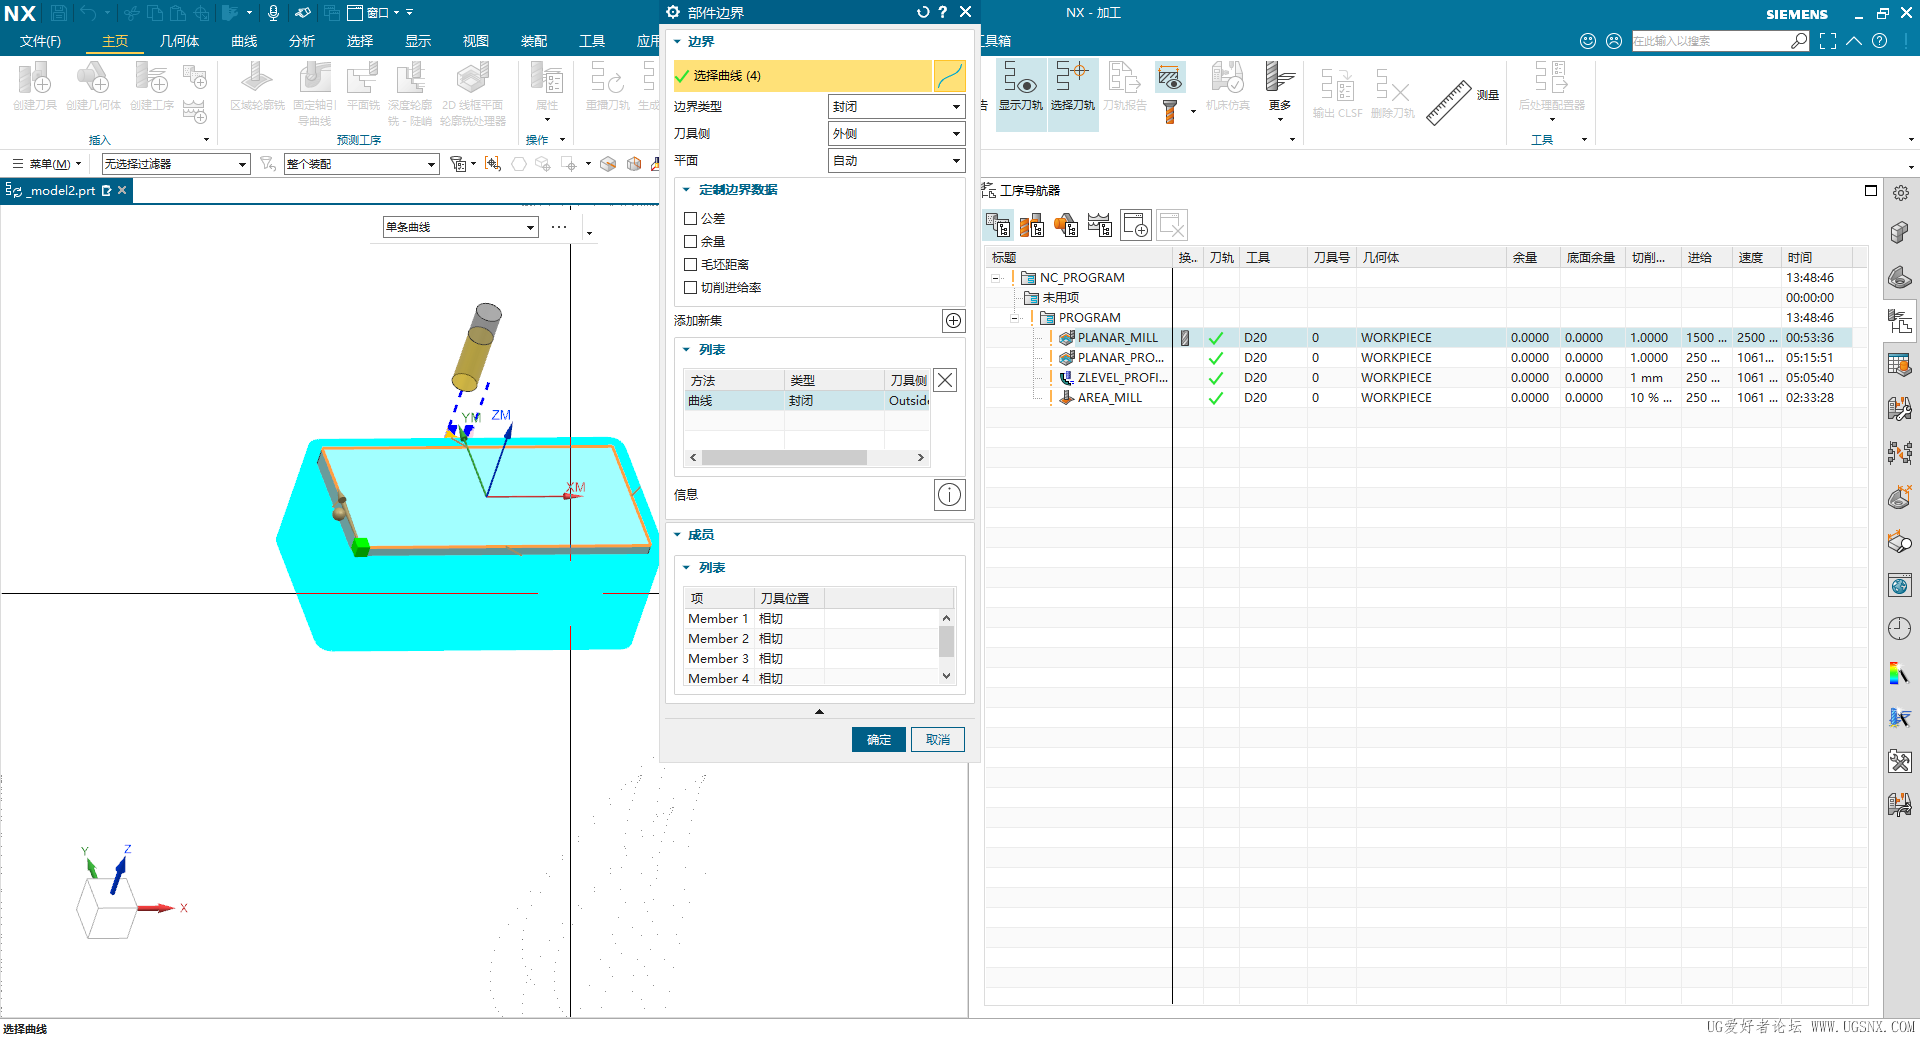The width and height of the screenshot is (1920, 1039).
Task: Click the 添加新集 plus icon
Action: click(953, 320)
